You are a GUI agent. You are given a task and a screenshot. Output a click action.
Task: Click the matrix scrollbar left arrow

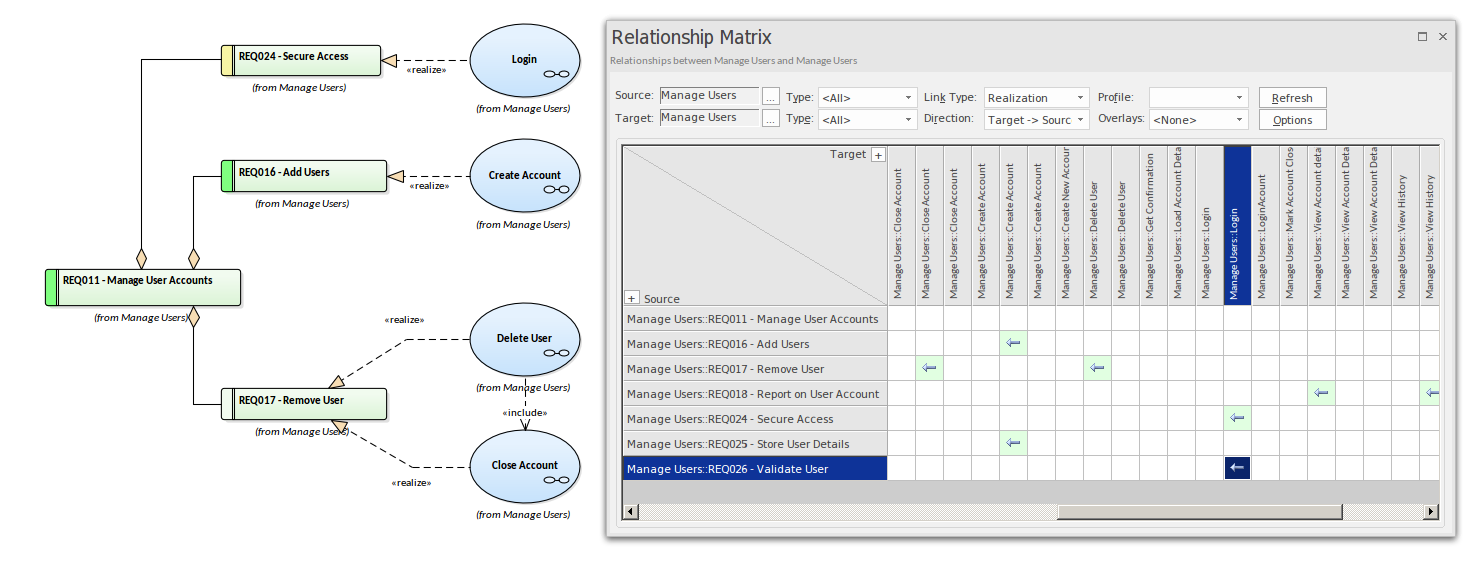pyautogui.click(x=631, y=511)
